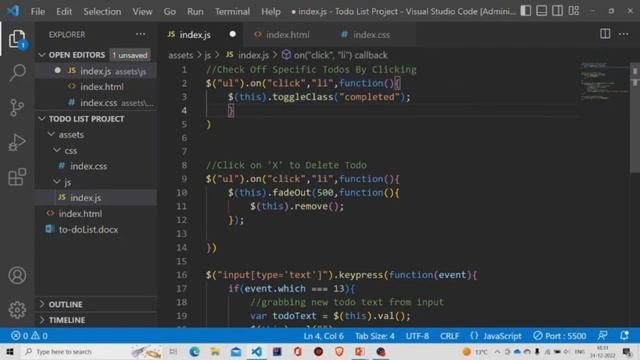The width and height of the screenshot is (640, 360).
Task: Switch to the index.css editor tab
Action: click(x=371, y=35)
